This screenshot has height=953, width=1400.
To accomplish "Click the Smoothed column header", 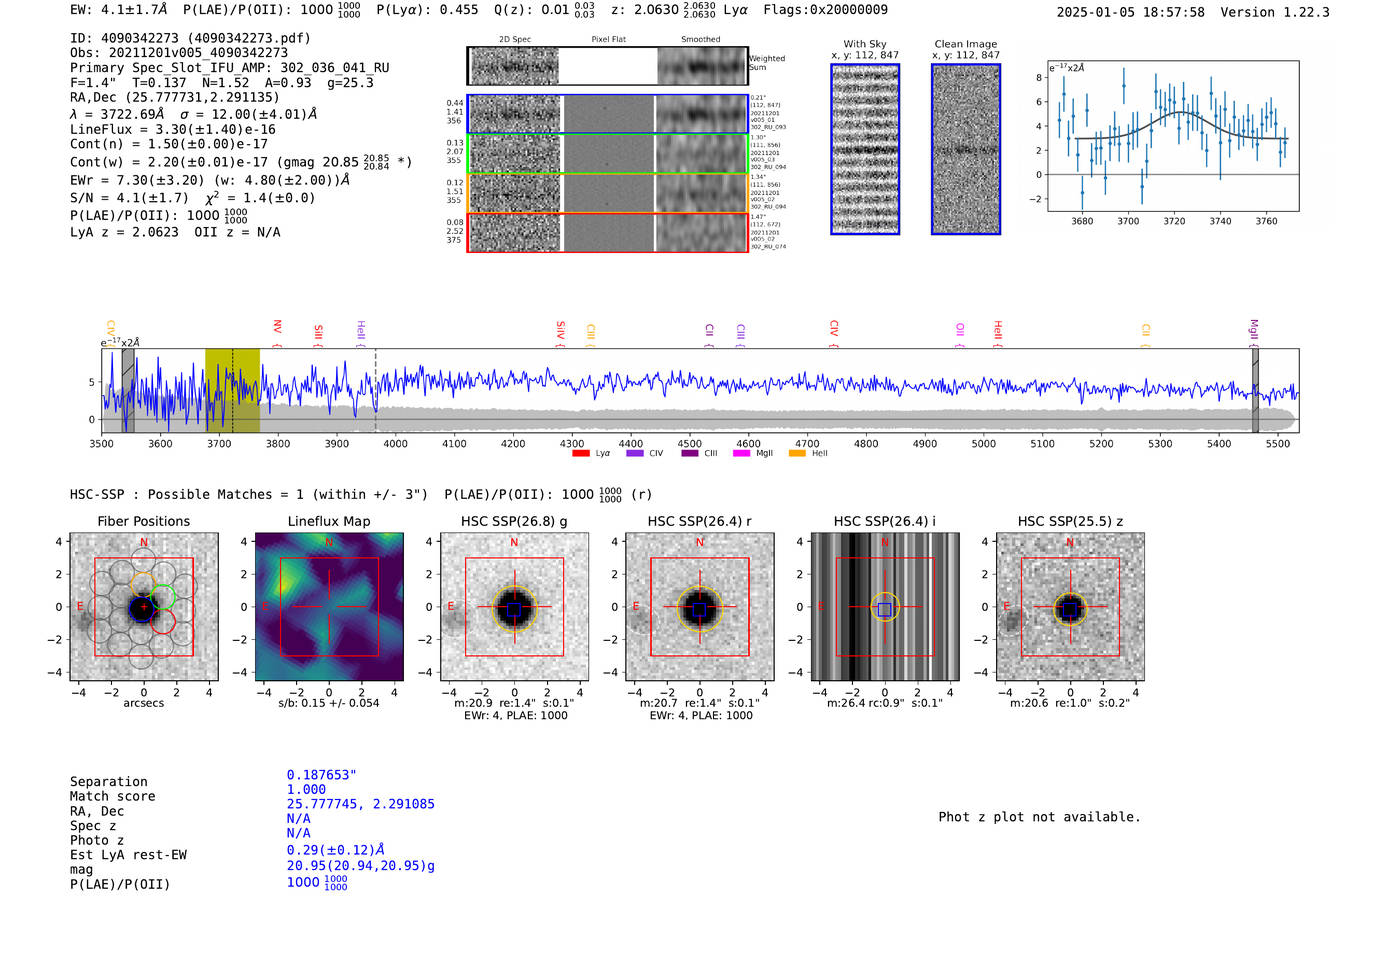I will 700,40.
